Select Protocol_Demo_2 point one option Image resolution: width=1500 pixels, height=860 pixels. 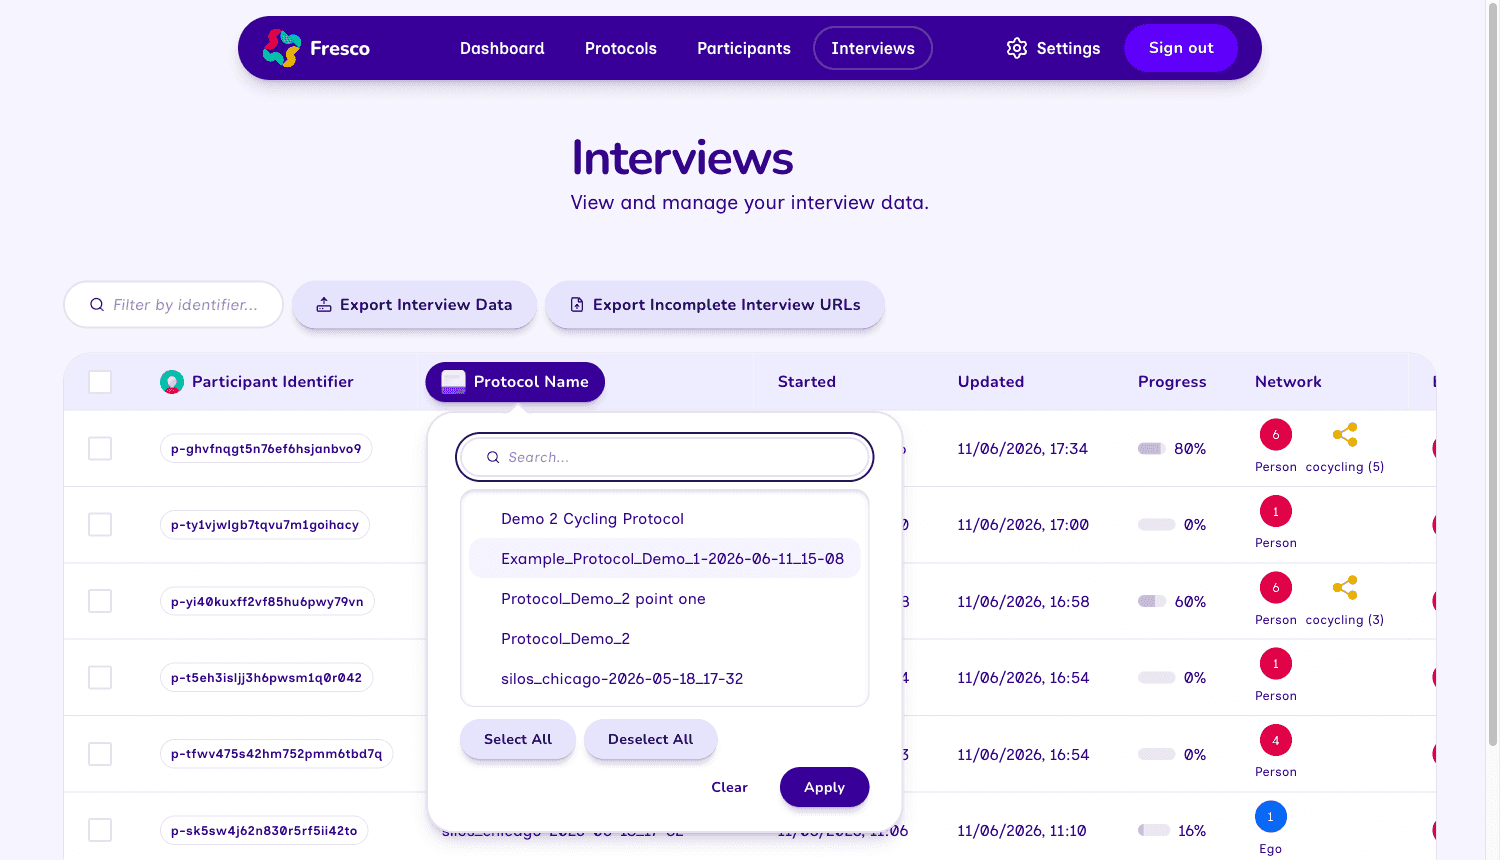[665, 599]
